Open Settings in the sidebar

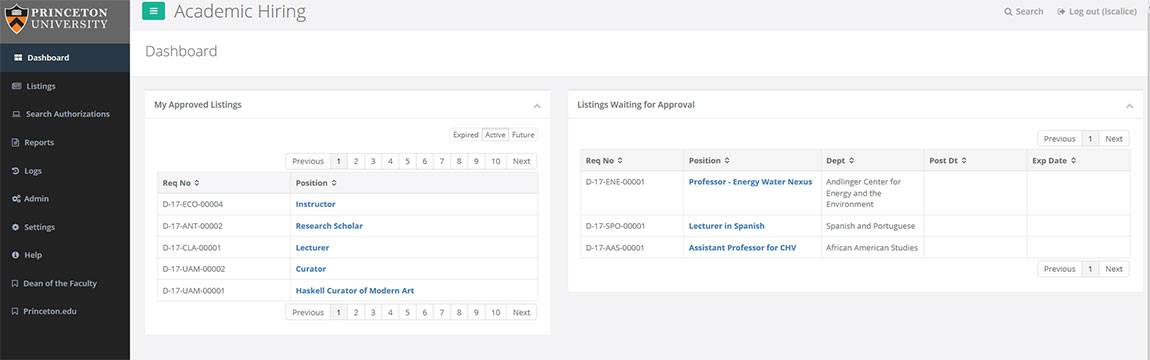[65, 227]
